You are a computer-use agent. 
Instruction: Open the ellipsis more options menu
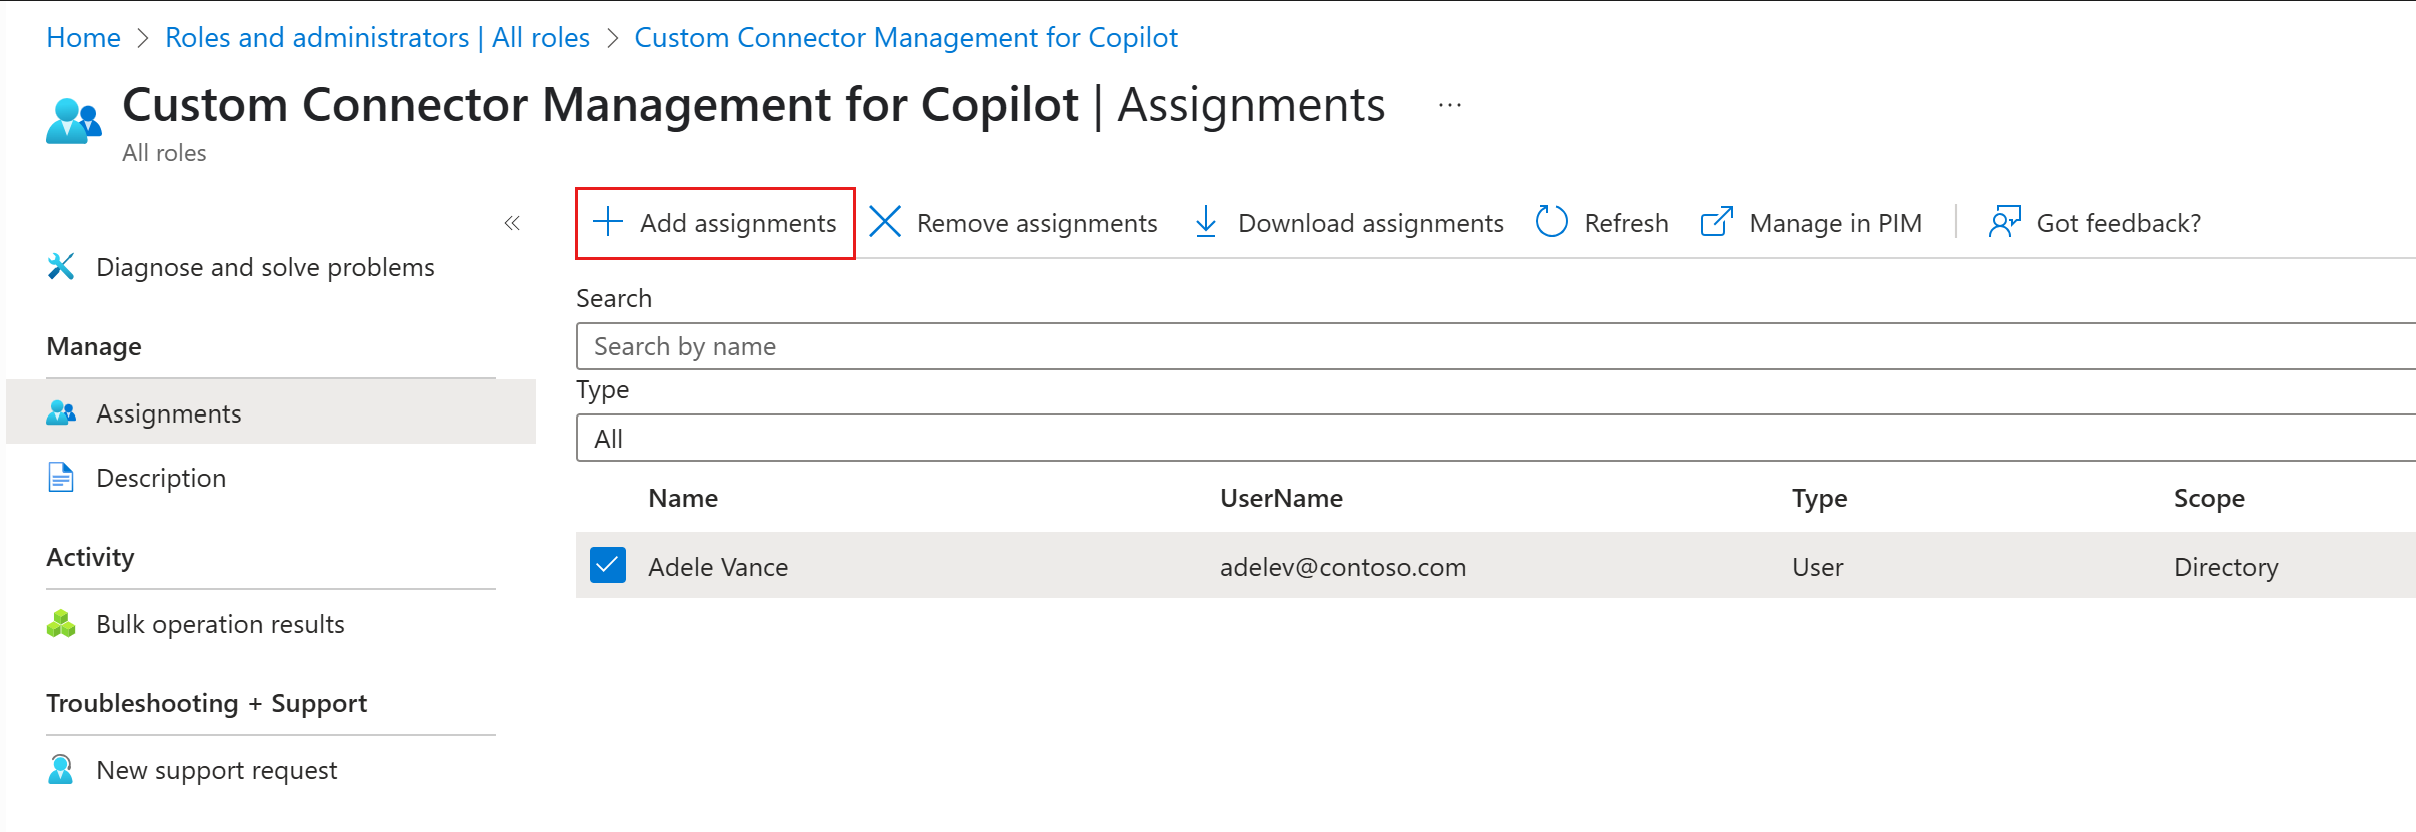point(1450,105)
